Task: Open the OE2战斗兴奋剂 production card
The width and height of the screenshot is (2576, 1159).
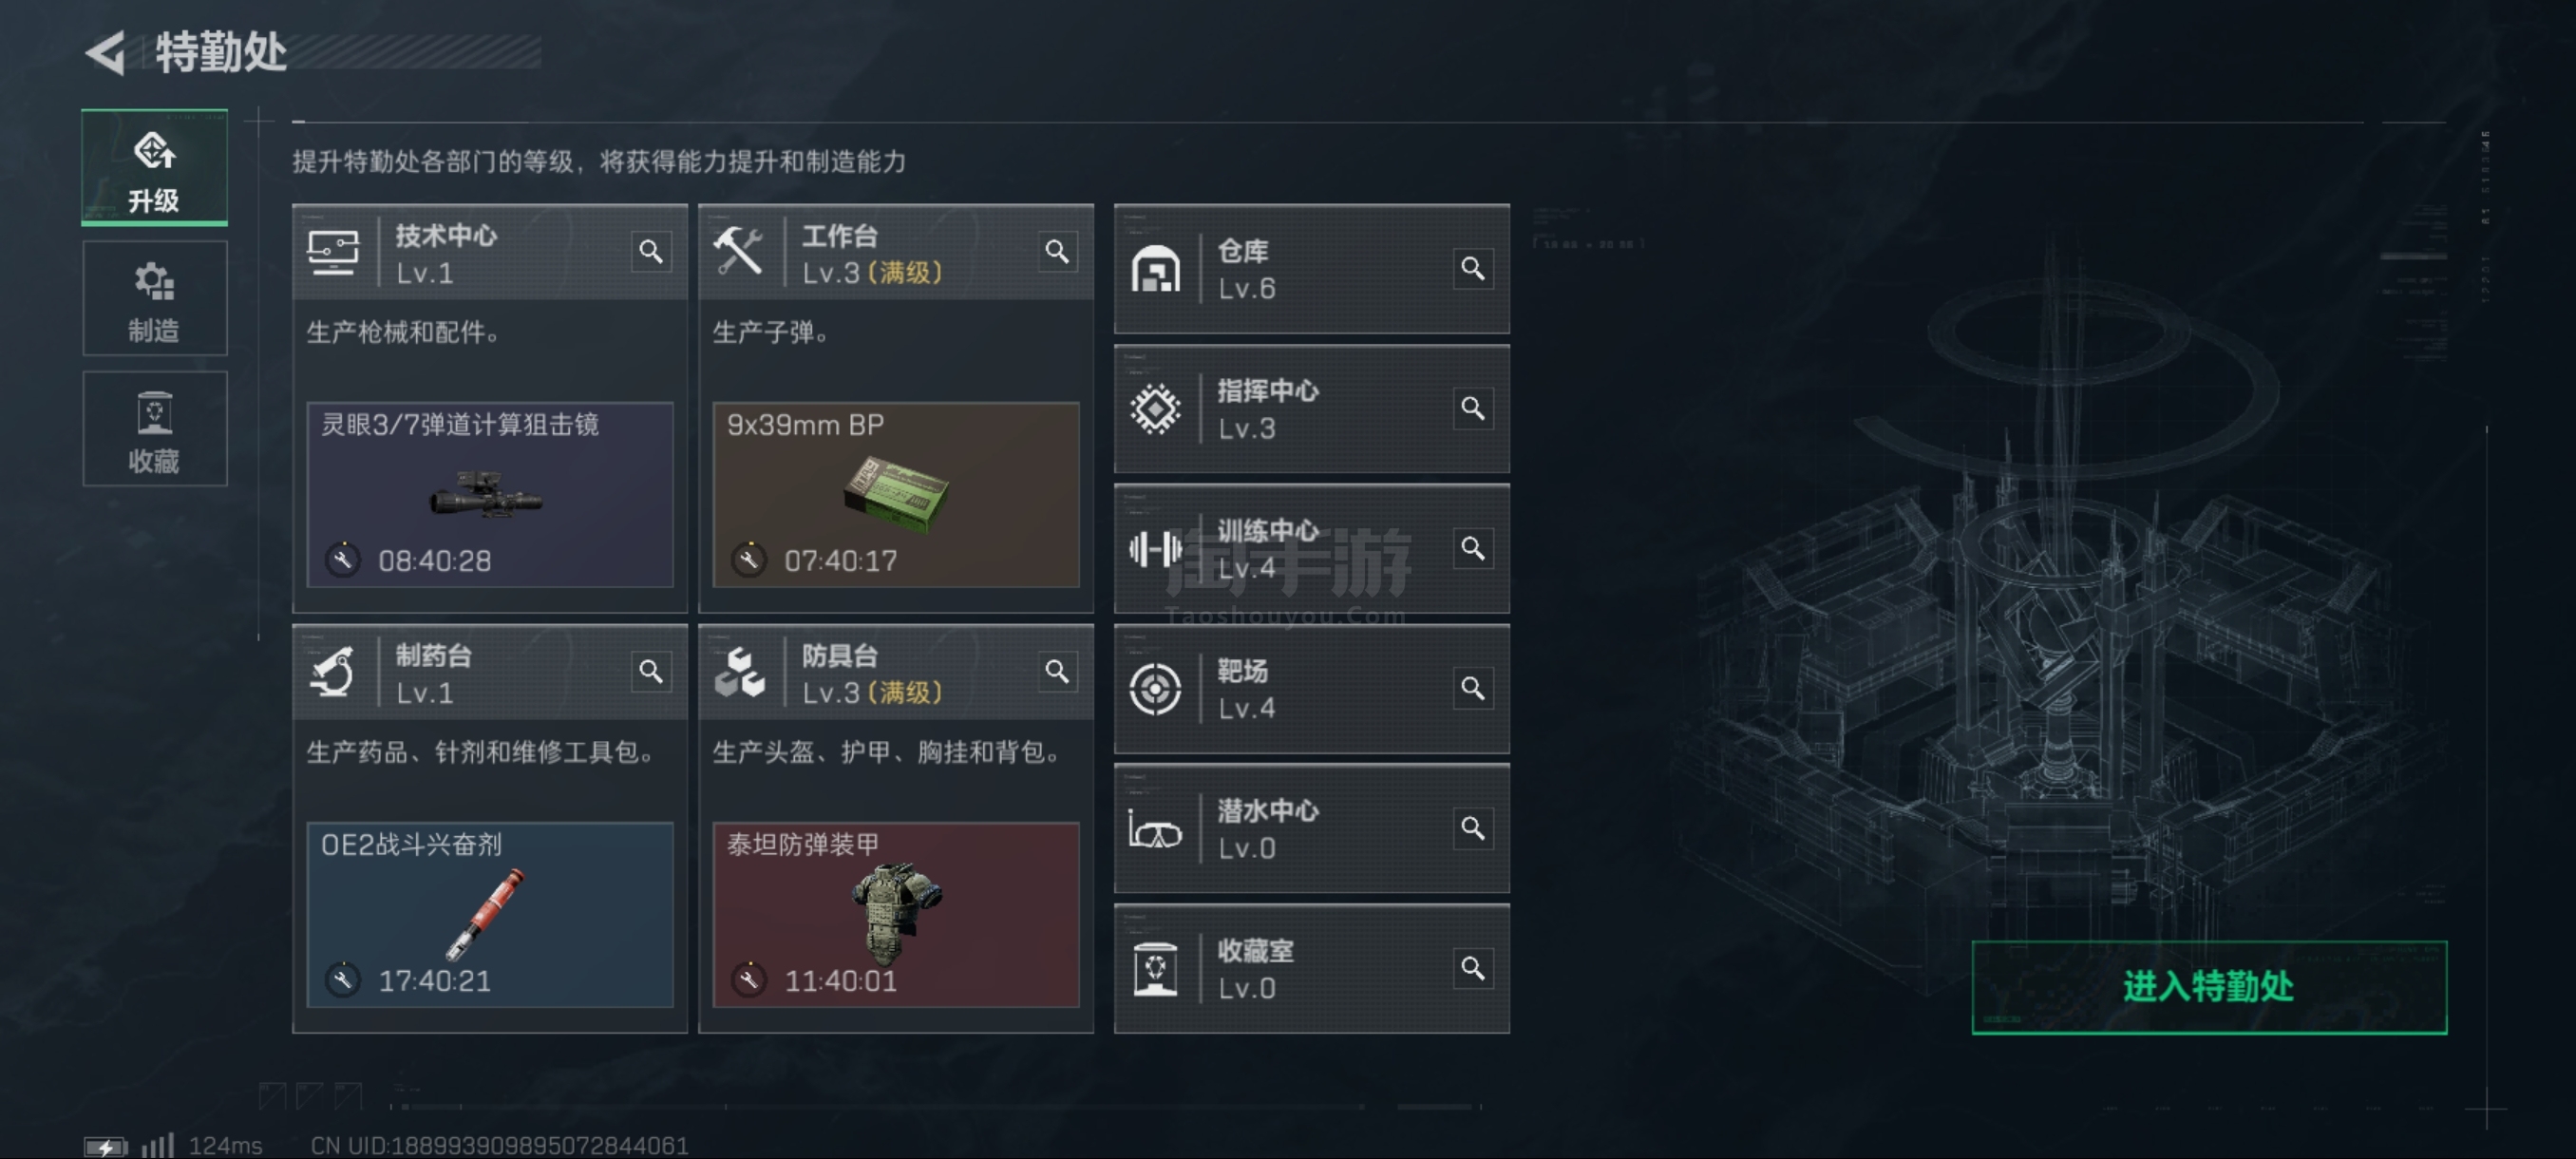Action: tap(490, 915)
